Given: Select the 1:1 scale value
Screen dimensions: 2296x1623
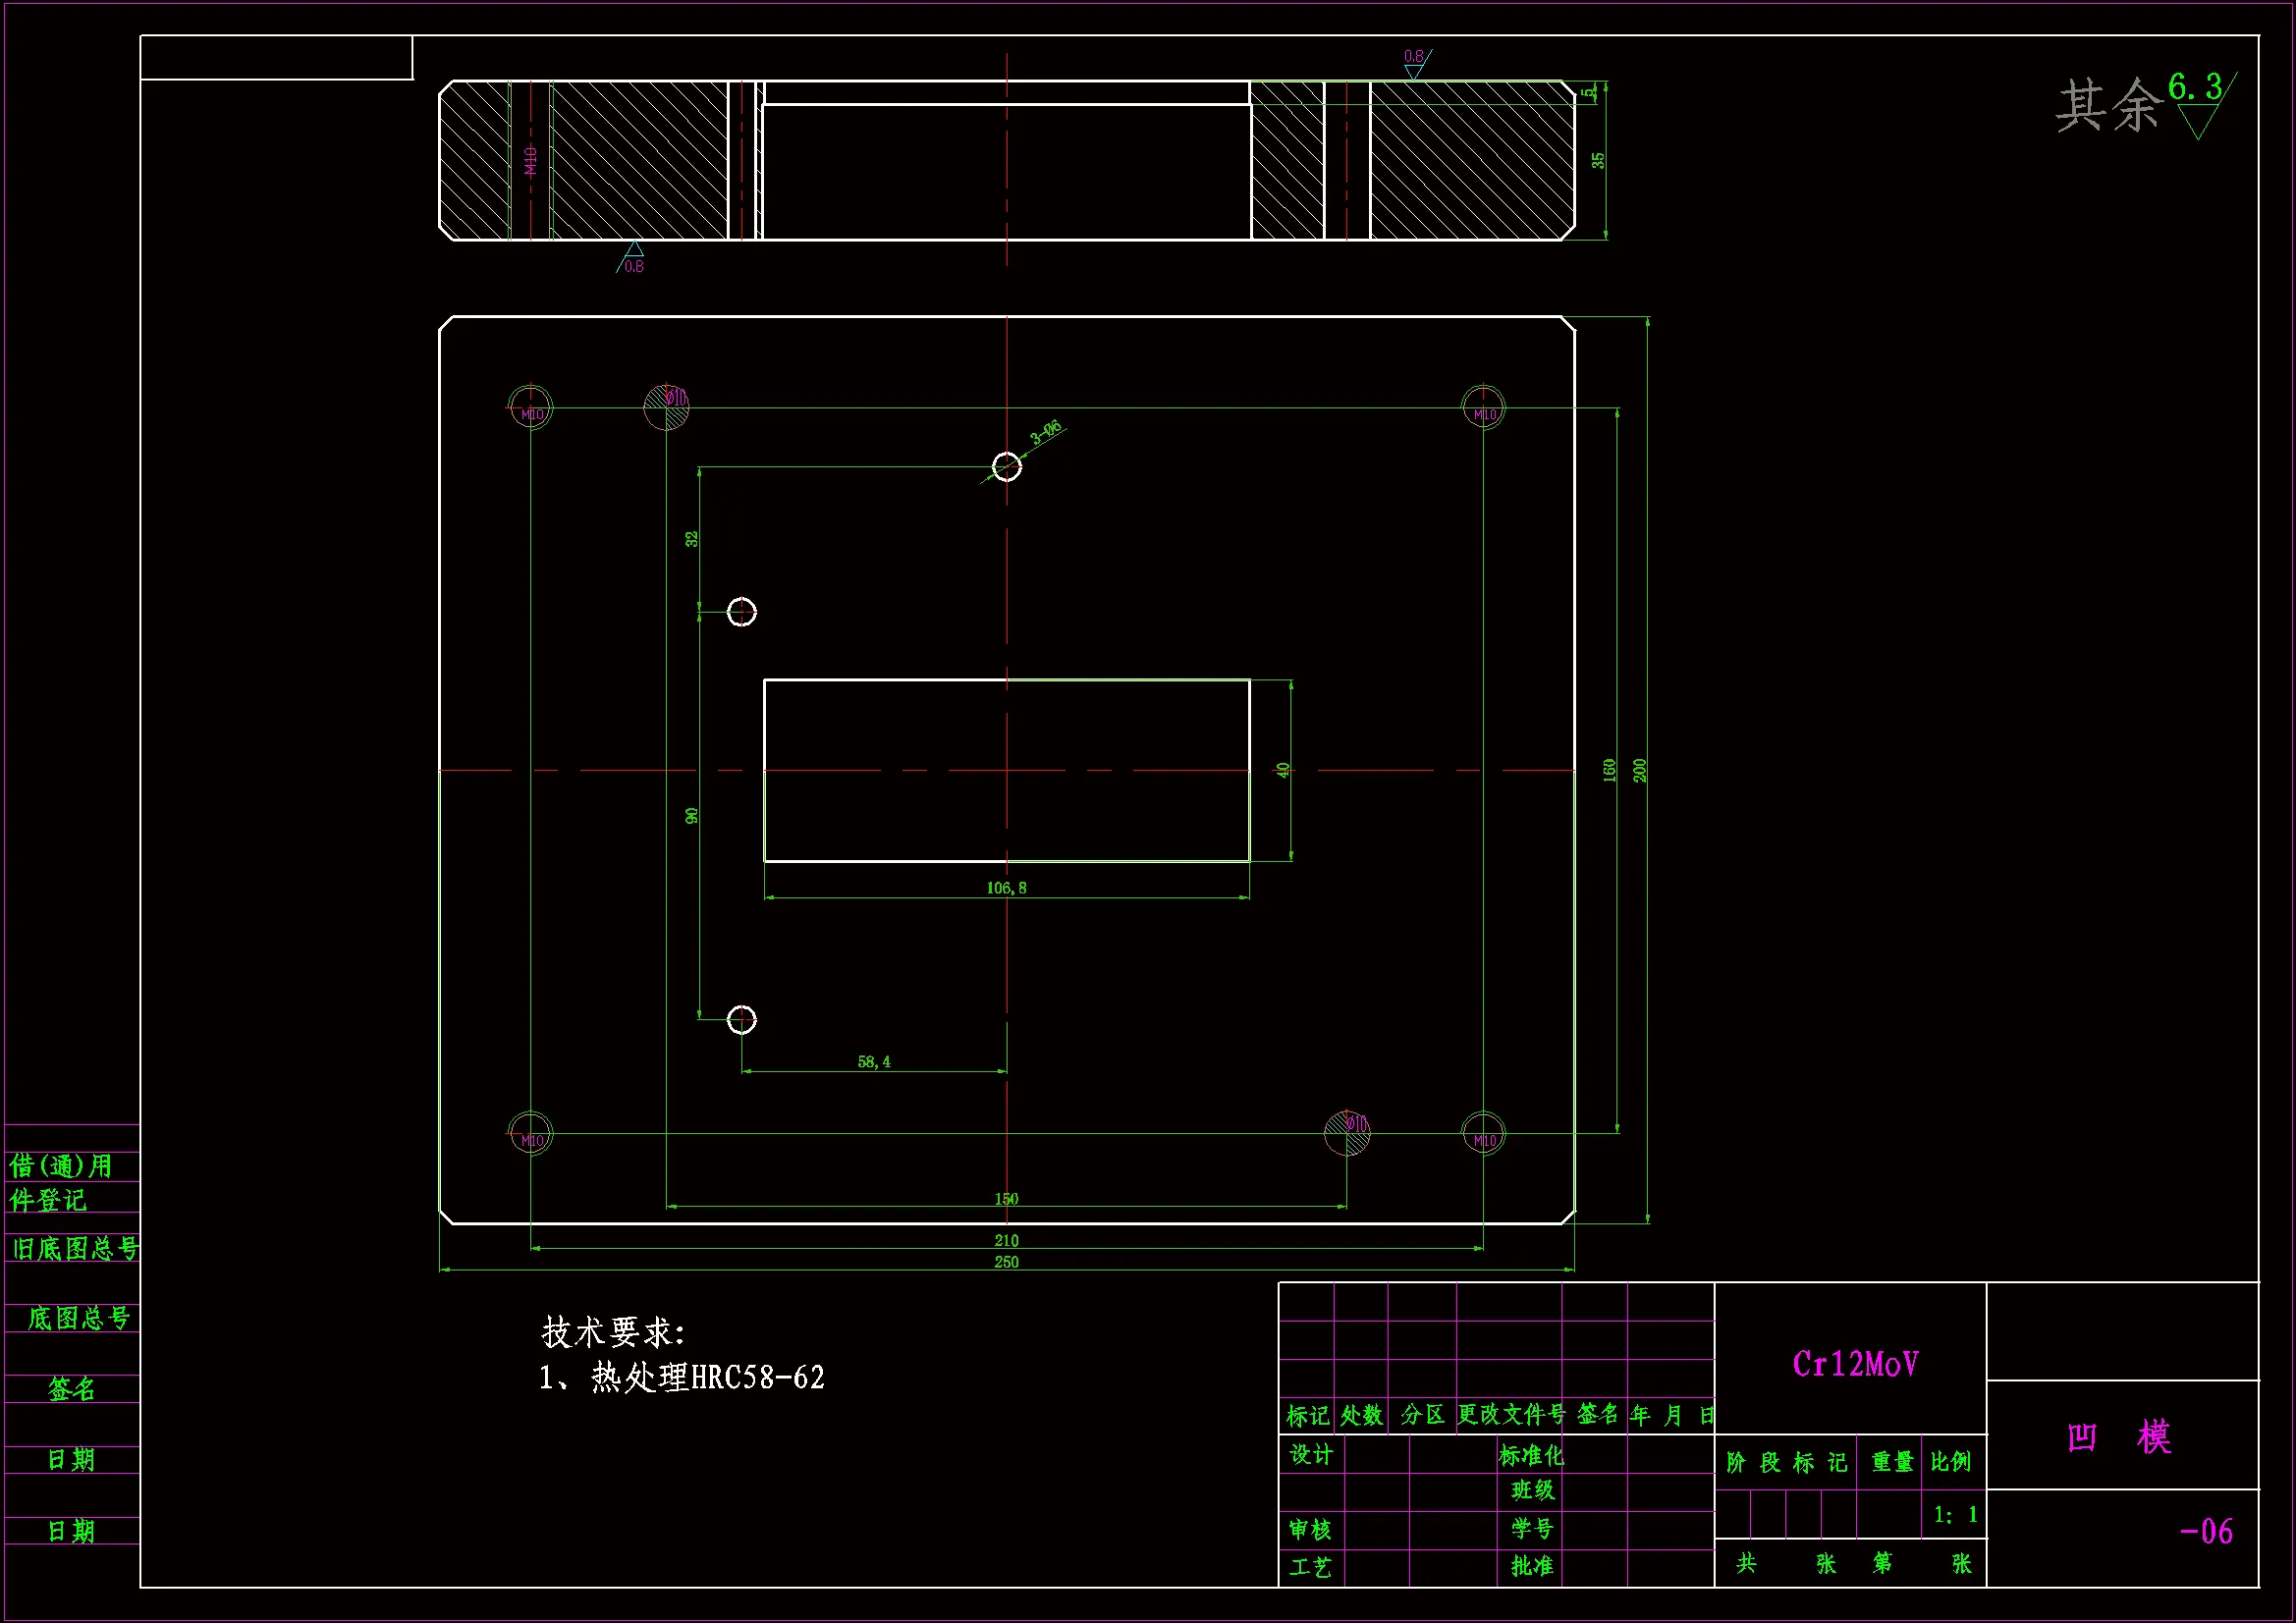Looking at the screenshot, I should (1955, 1515).
